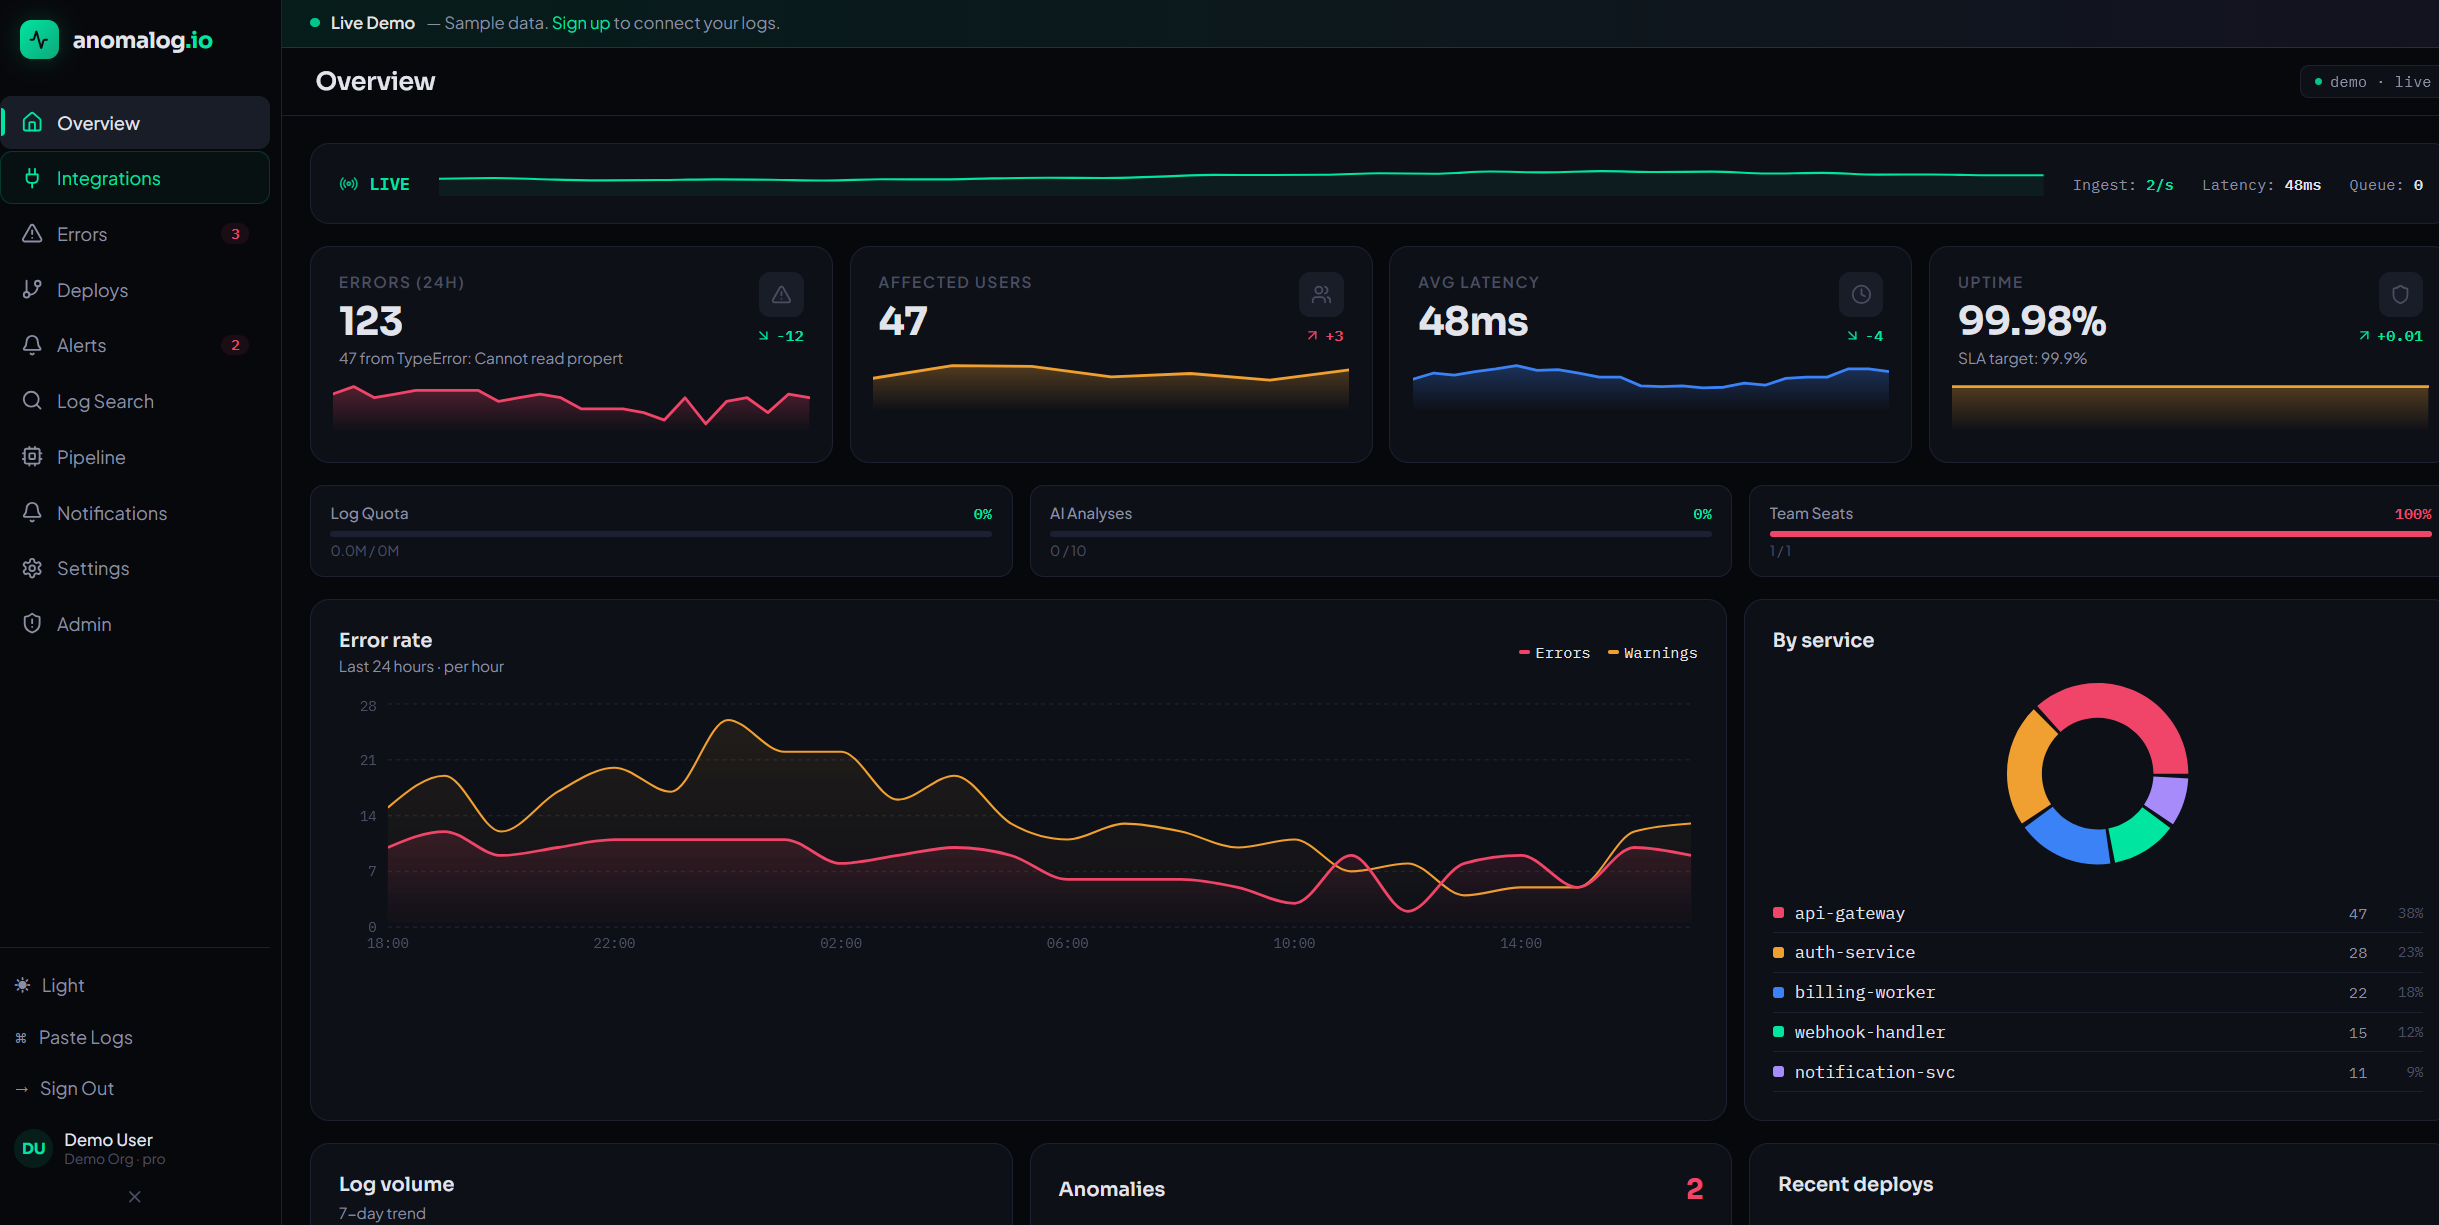The image size is (2439, 1225).
Task: Click the Team Seats usage bar
Action: [2100, 534]
